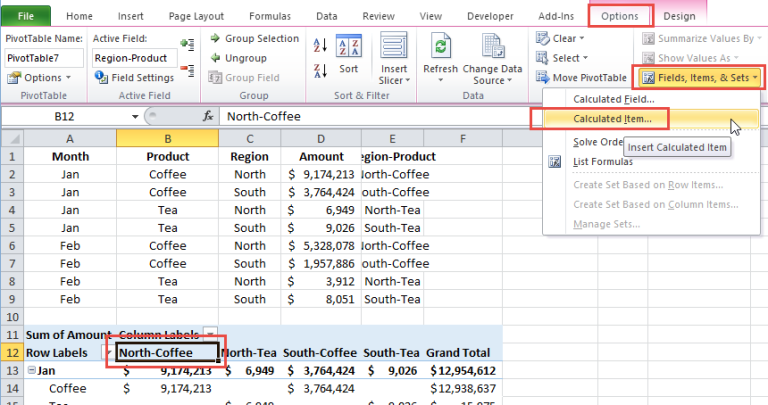Open the File tab
The height and width of the screenshot is (405, 768).
(x=27, y=16)
